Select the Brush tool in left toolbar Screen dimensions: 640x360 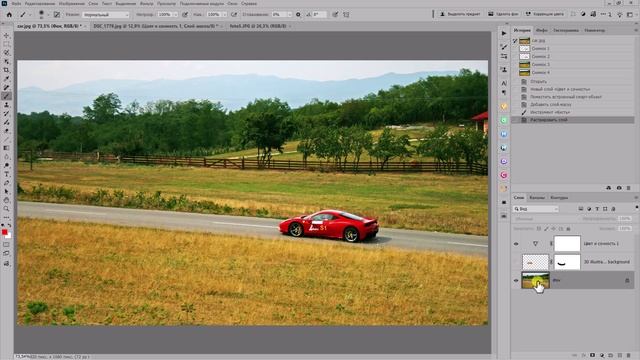(x=7, y=96)
